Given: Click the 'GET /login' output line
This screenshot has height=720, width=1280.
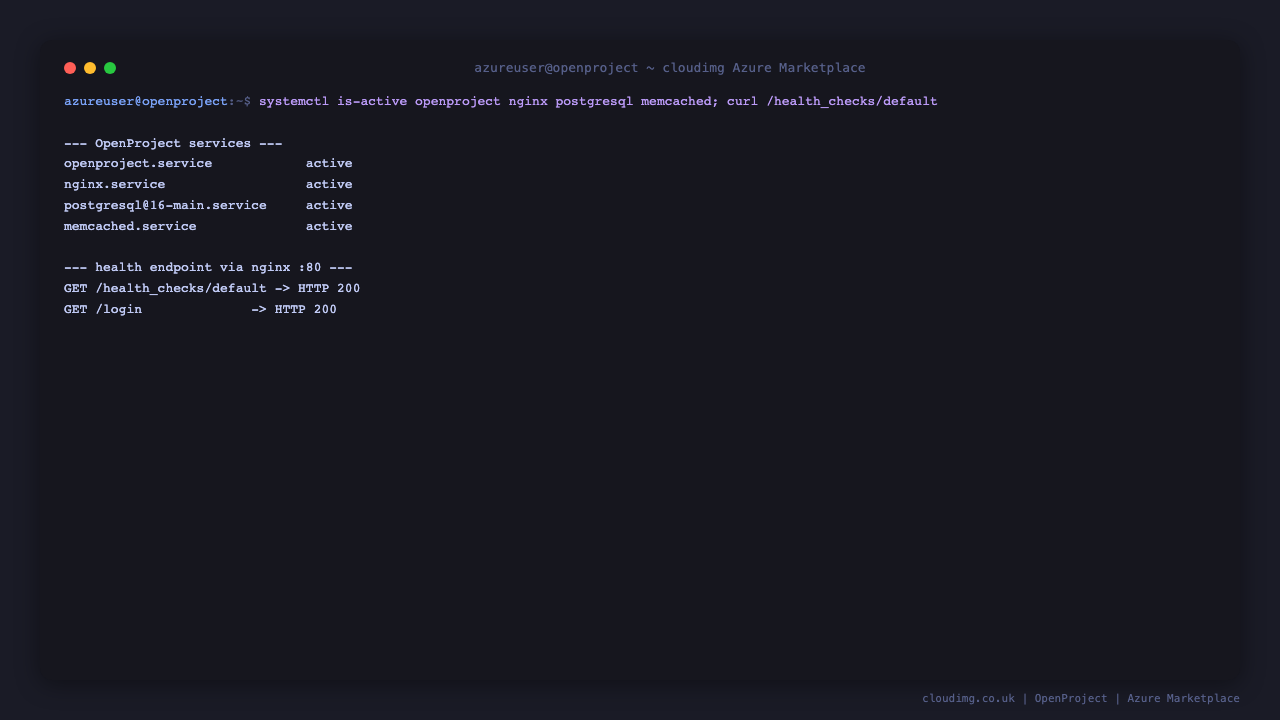Looking at the screenshot, I should (x=200, y=309).
